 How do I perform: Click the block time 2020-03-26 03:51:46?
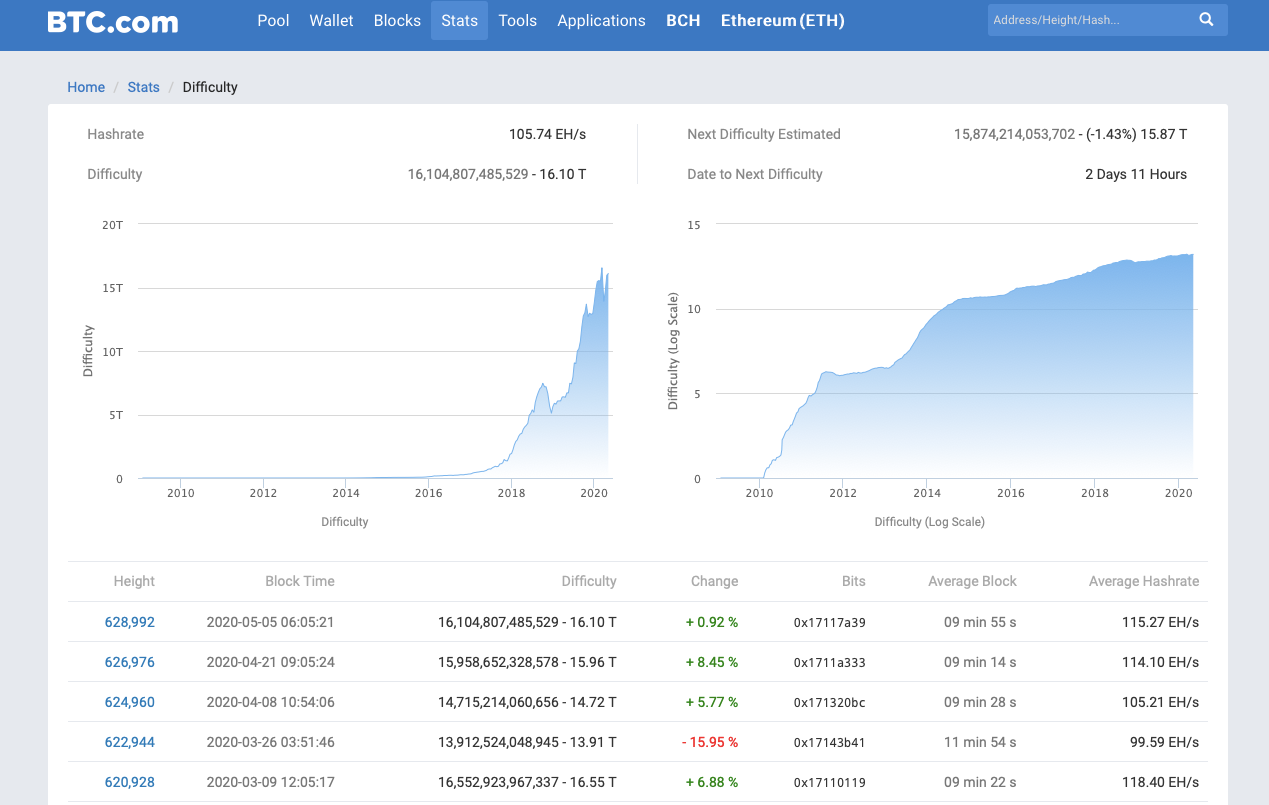[x=270, y=742]
